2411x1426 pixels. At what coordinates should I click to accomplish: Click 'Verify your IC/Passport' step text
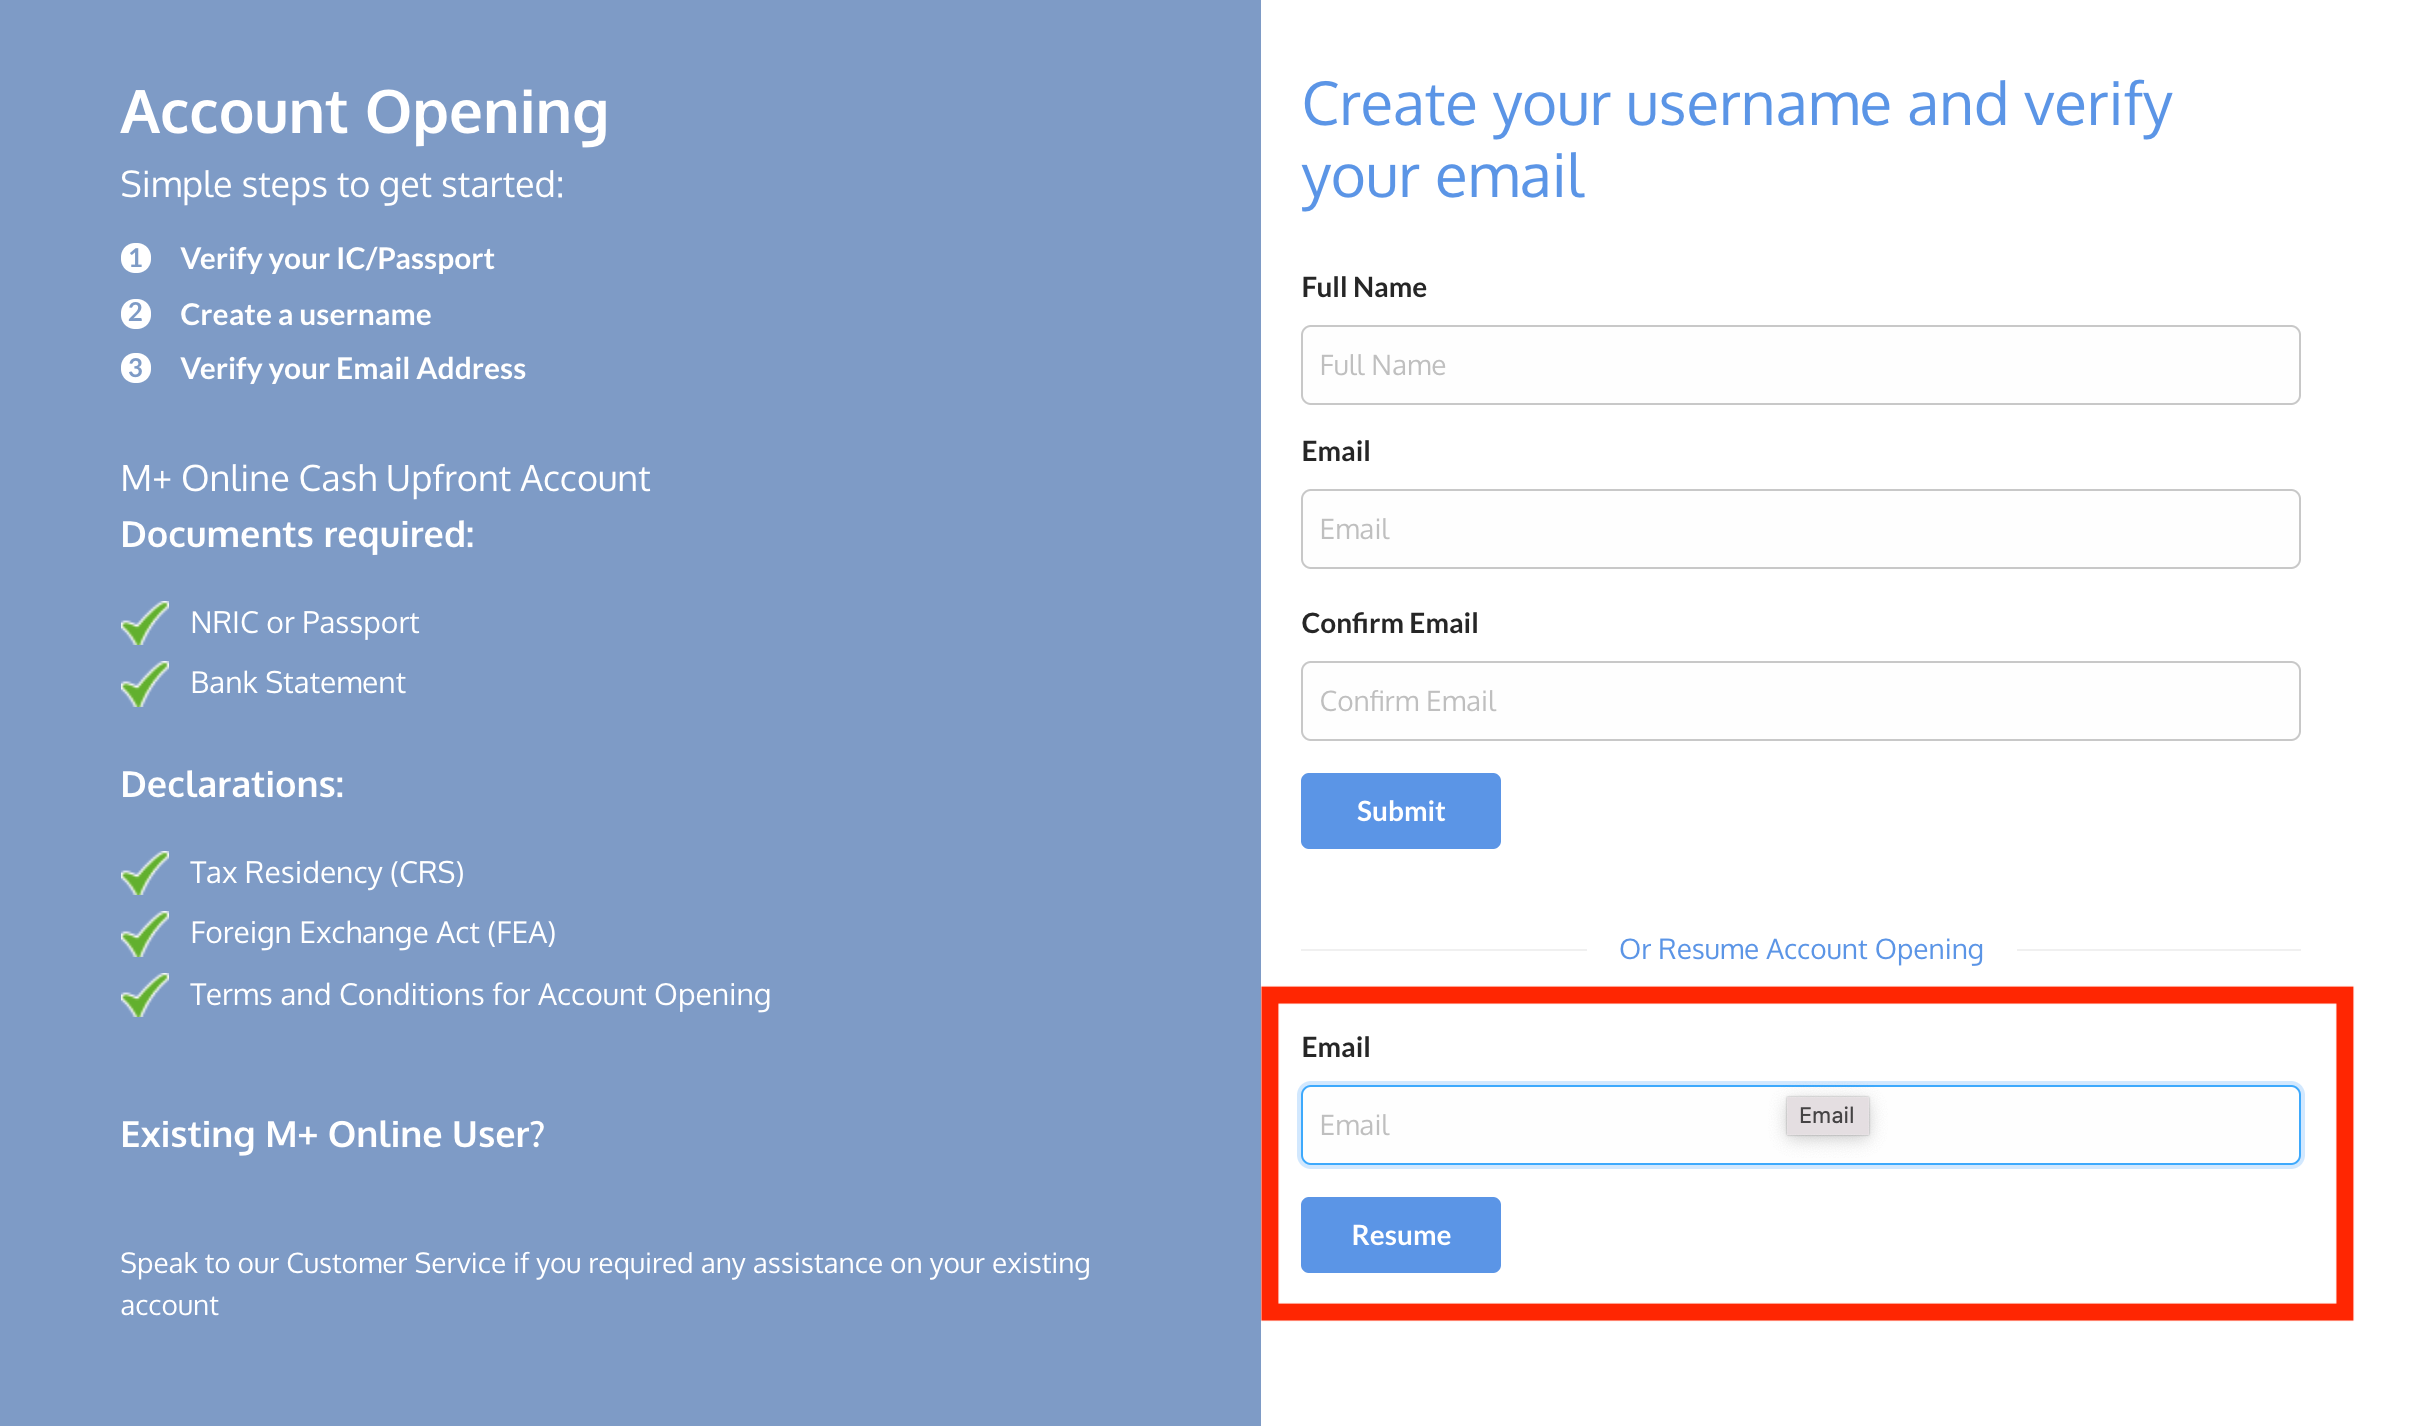pos(337,258)
